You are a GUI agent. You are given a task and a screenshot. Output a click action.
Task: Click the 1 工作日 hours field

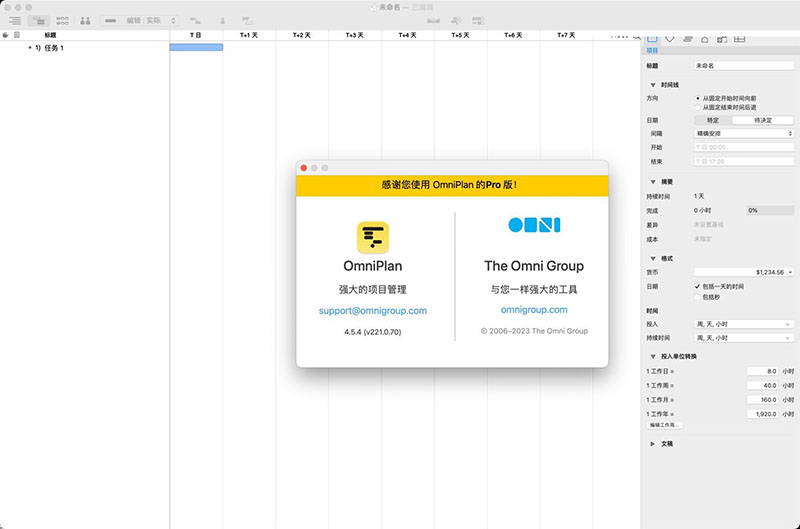coord(763,371)
